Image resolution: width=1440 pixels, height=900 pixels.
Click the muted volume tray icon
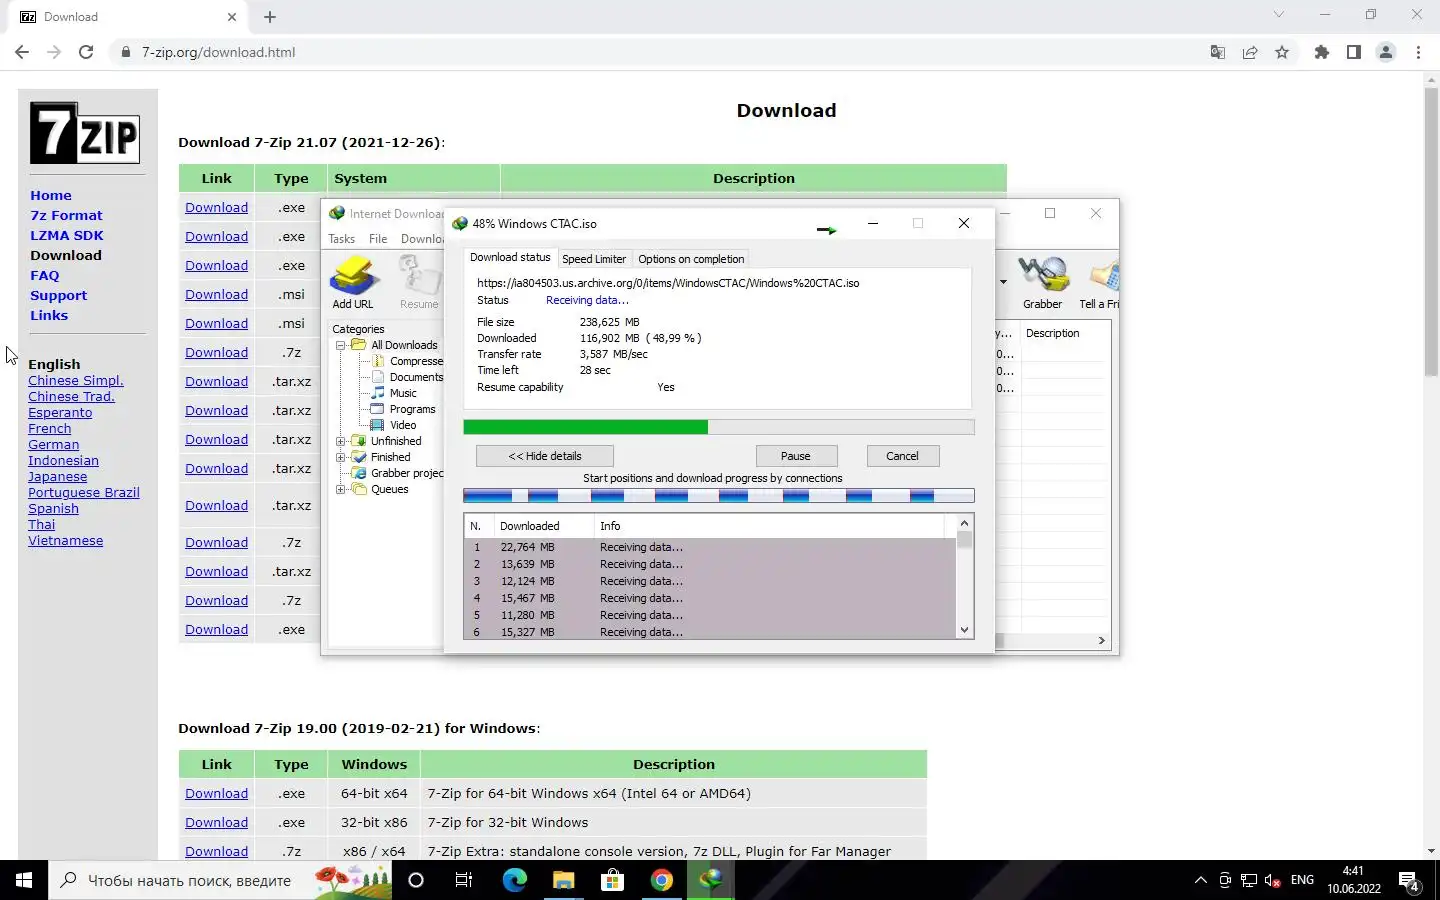1272,880
